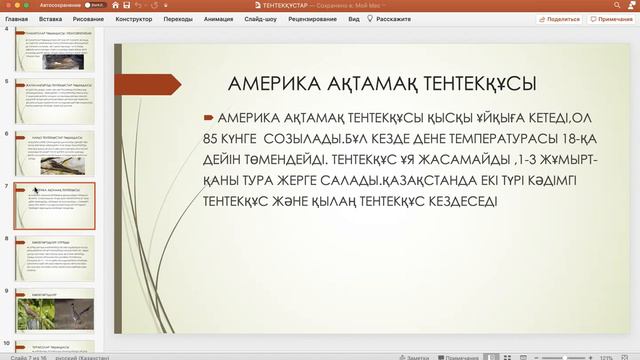The height and width of the screenshot is (360, 640).
Task: Click the body text paragraph on the slide
Action: tap(400, 160)
